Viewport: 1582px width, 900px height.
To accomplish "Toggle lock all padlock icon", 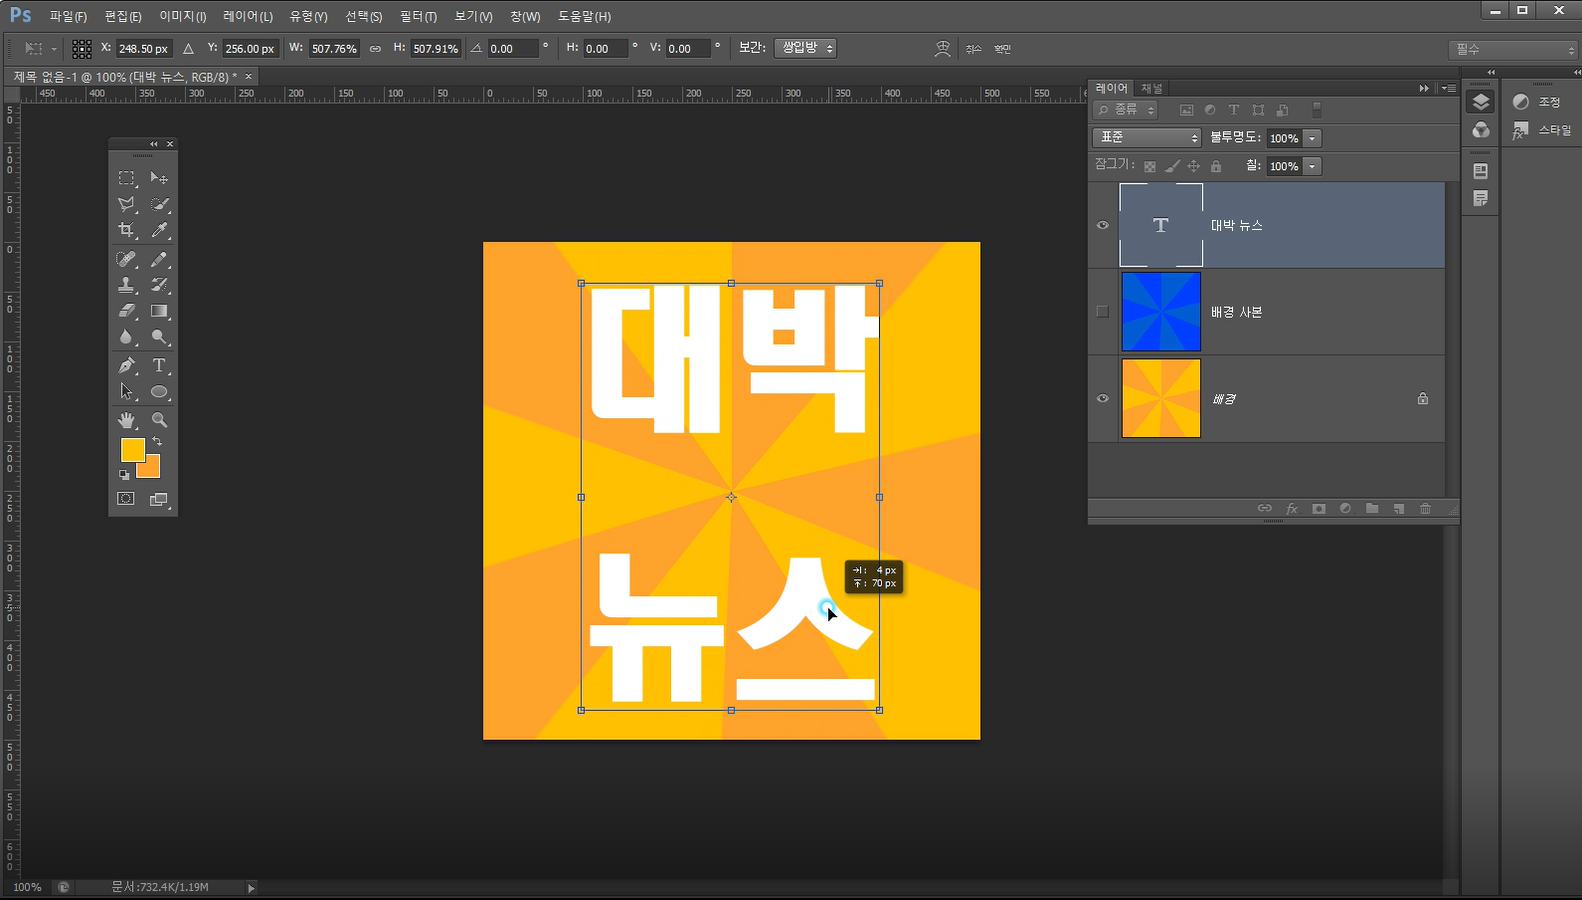I will [x=1216, y=167].
